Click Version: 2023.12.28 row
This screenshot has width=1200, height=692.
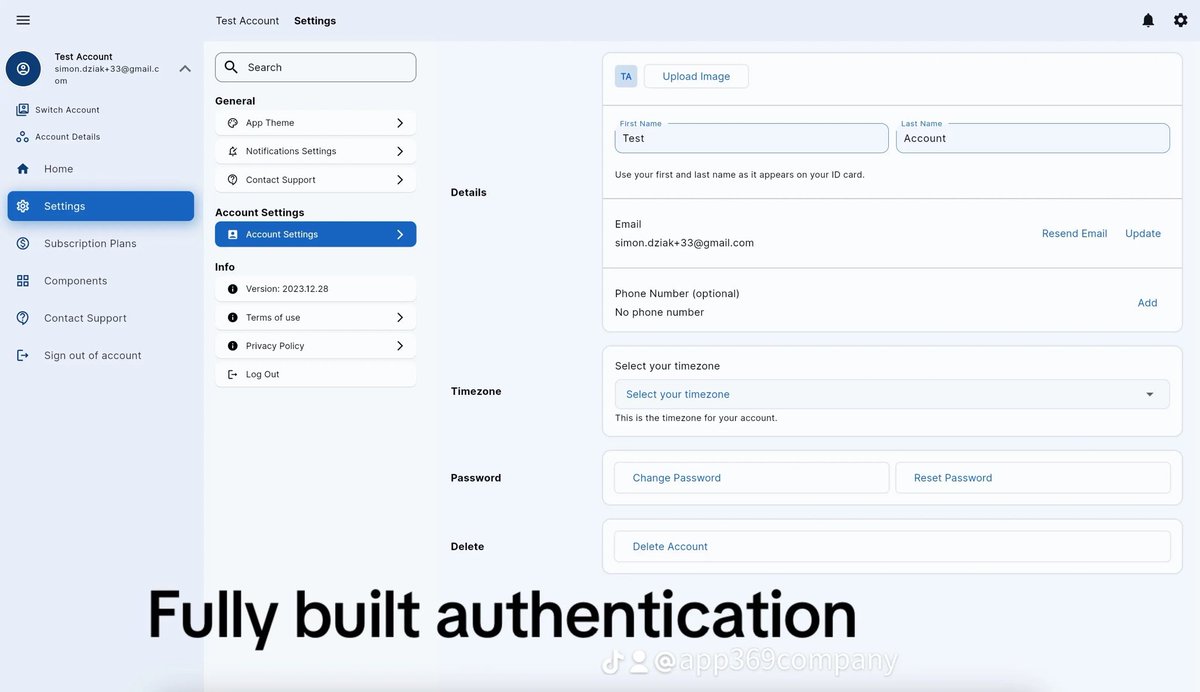pos(315,289)
